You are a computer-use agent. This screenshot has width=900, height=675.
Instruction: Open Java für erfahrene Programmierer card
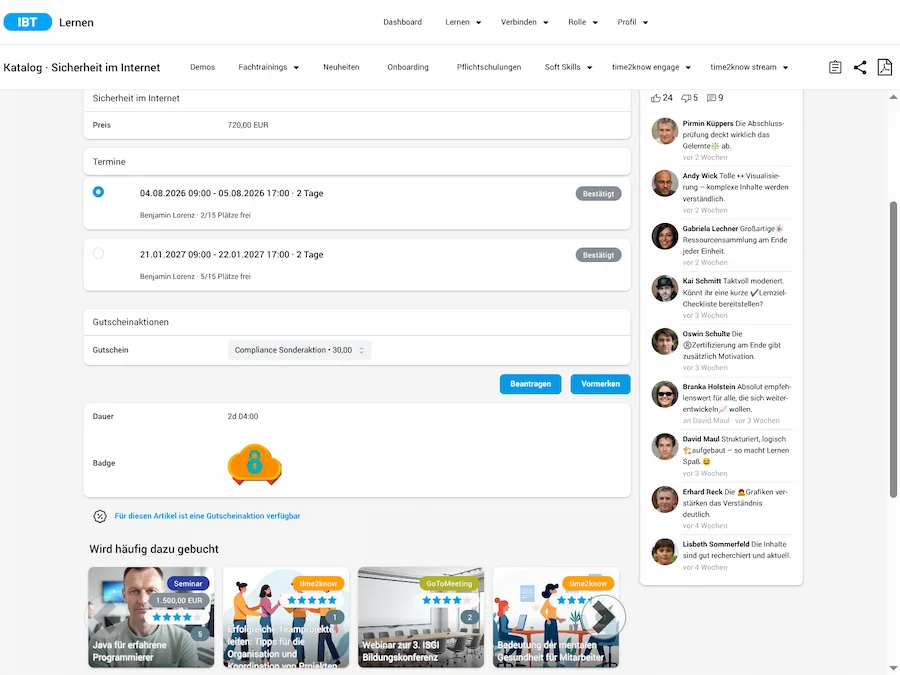coord(151,618)
